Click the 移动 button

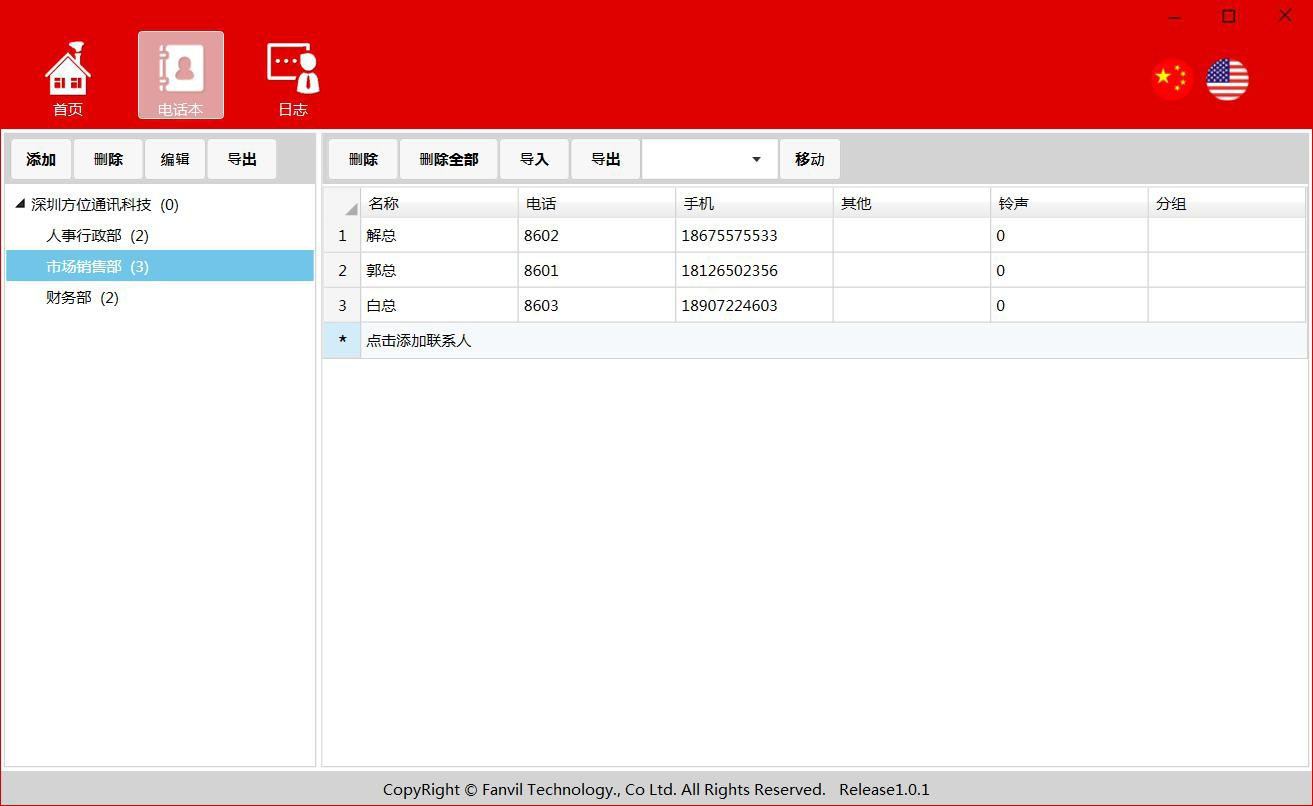point(810,159)
